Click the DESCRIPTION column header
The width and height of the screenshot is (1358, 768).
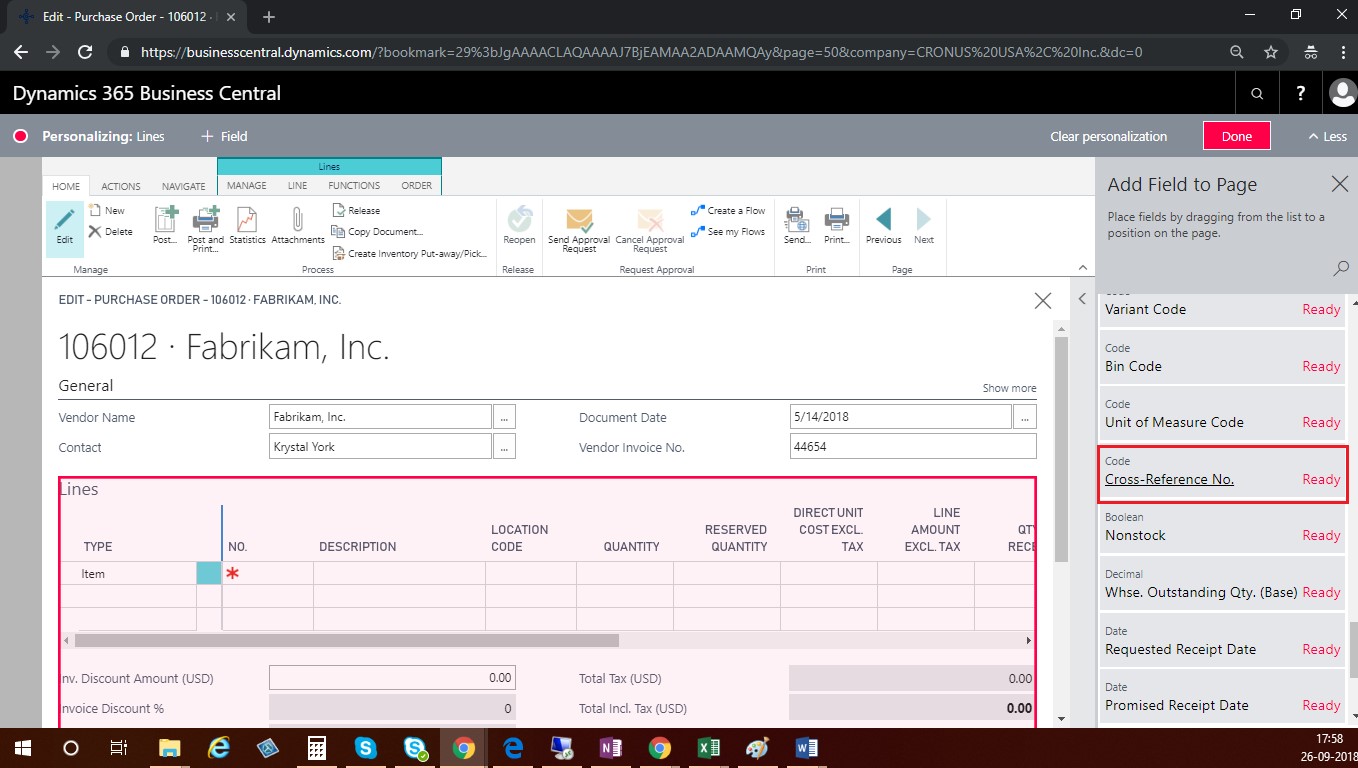click(x=358, y=547)
